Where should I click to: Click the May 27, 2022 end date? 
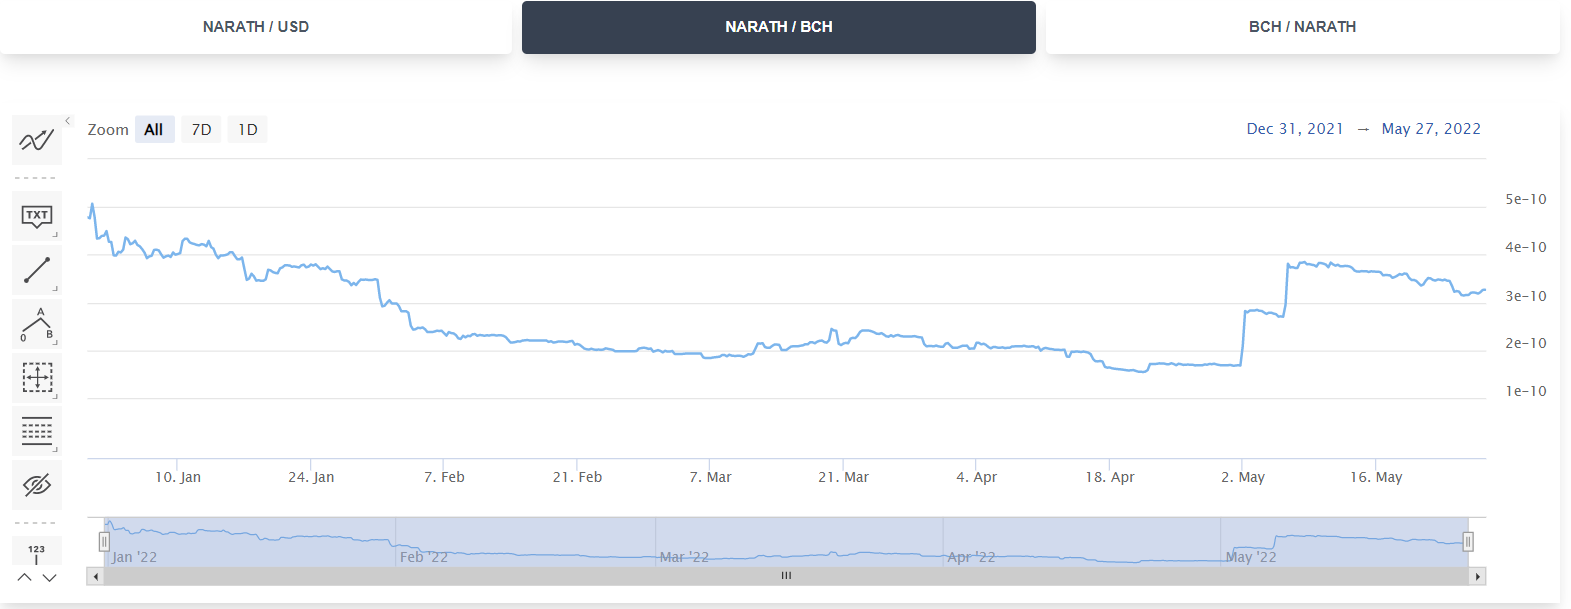tap(1431, 129)
